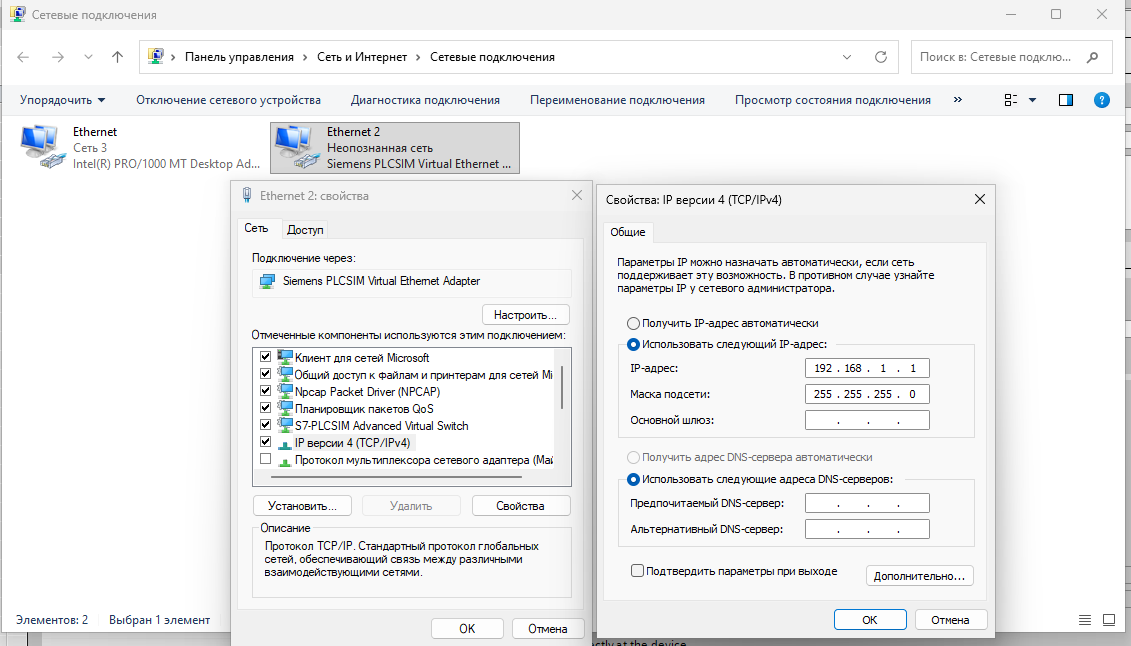
Task: Uncheck Общий доступ к файлам и принтерам
Action: [x=265, y=374]
